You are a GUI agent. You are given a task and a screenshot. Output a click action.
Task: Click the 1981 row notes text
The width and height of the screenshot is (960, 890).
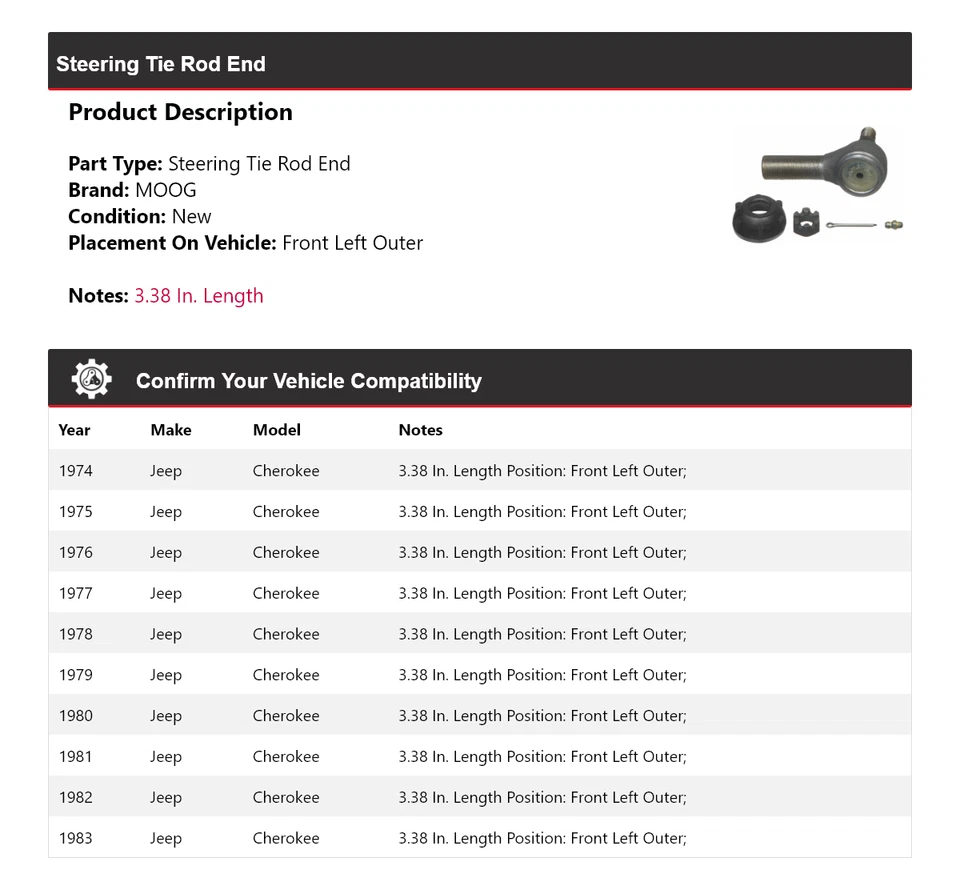tap(542, 757)
